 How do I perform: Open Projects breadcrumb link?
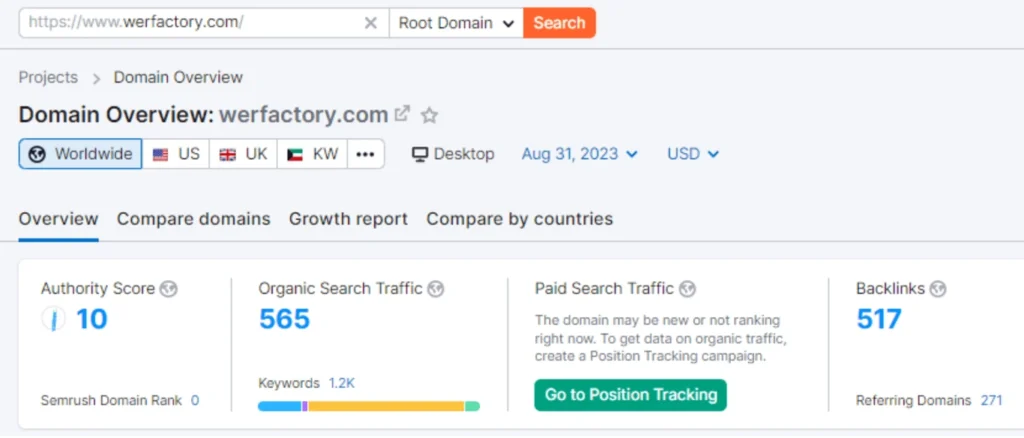tap(48, 77)
